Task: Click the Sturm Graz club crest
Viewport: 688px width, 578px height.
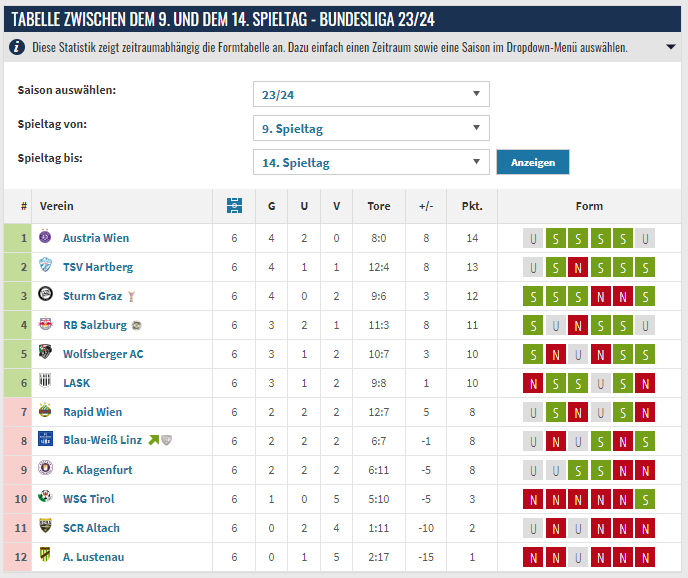Action: click(45, 296)
